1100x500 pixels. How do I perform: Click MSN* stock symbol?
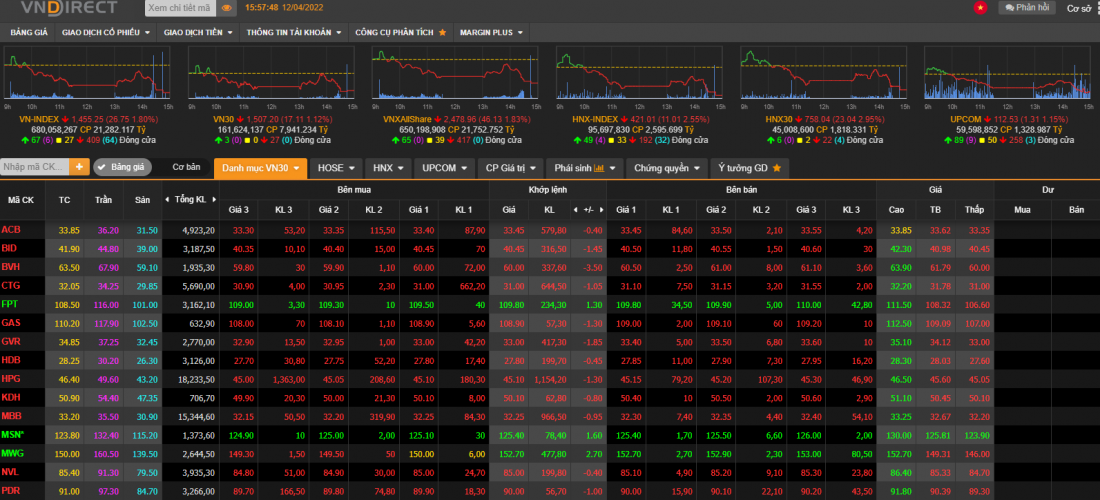coord(12,435)
